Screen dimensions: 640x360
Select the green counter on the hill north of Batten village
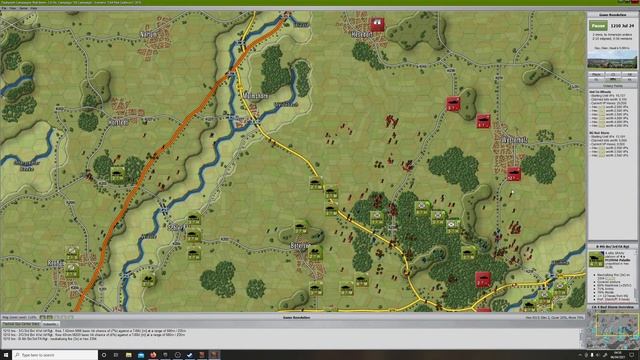coord(301,228)
